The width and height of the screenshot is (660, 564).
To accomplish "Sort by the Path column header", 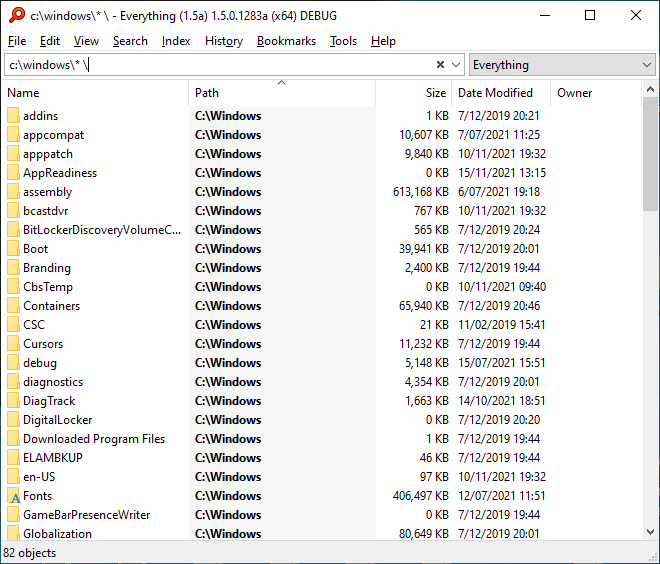I will tap(282, 93).
